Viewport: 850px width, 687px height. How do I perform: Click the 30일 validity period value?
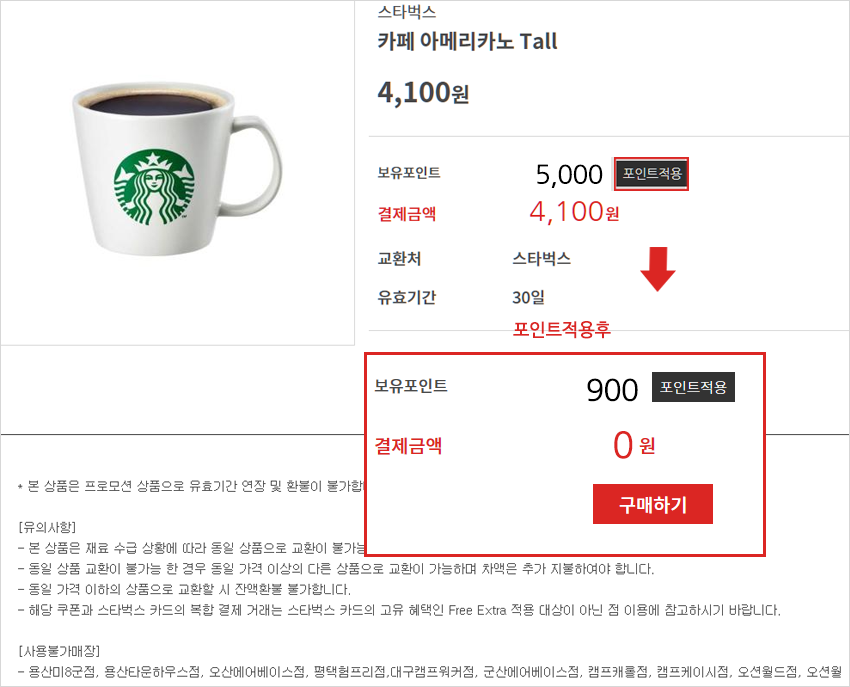coord(528,297)
